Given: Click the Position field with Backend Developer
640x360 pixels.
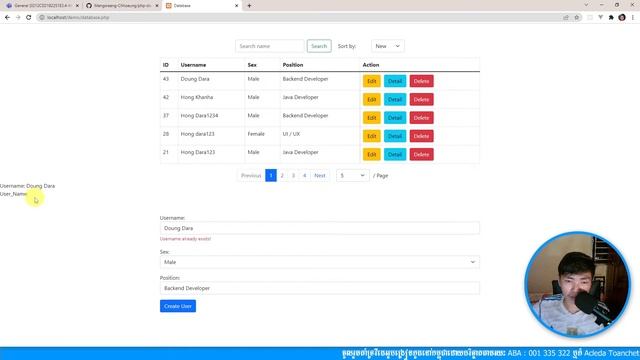Looking at the screenshot, I should (320, 288).
